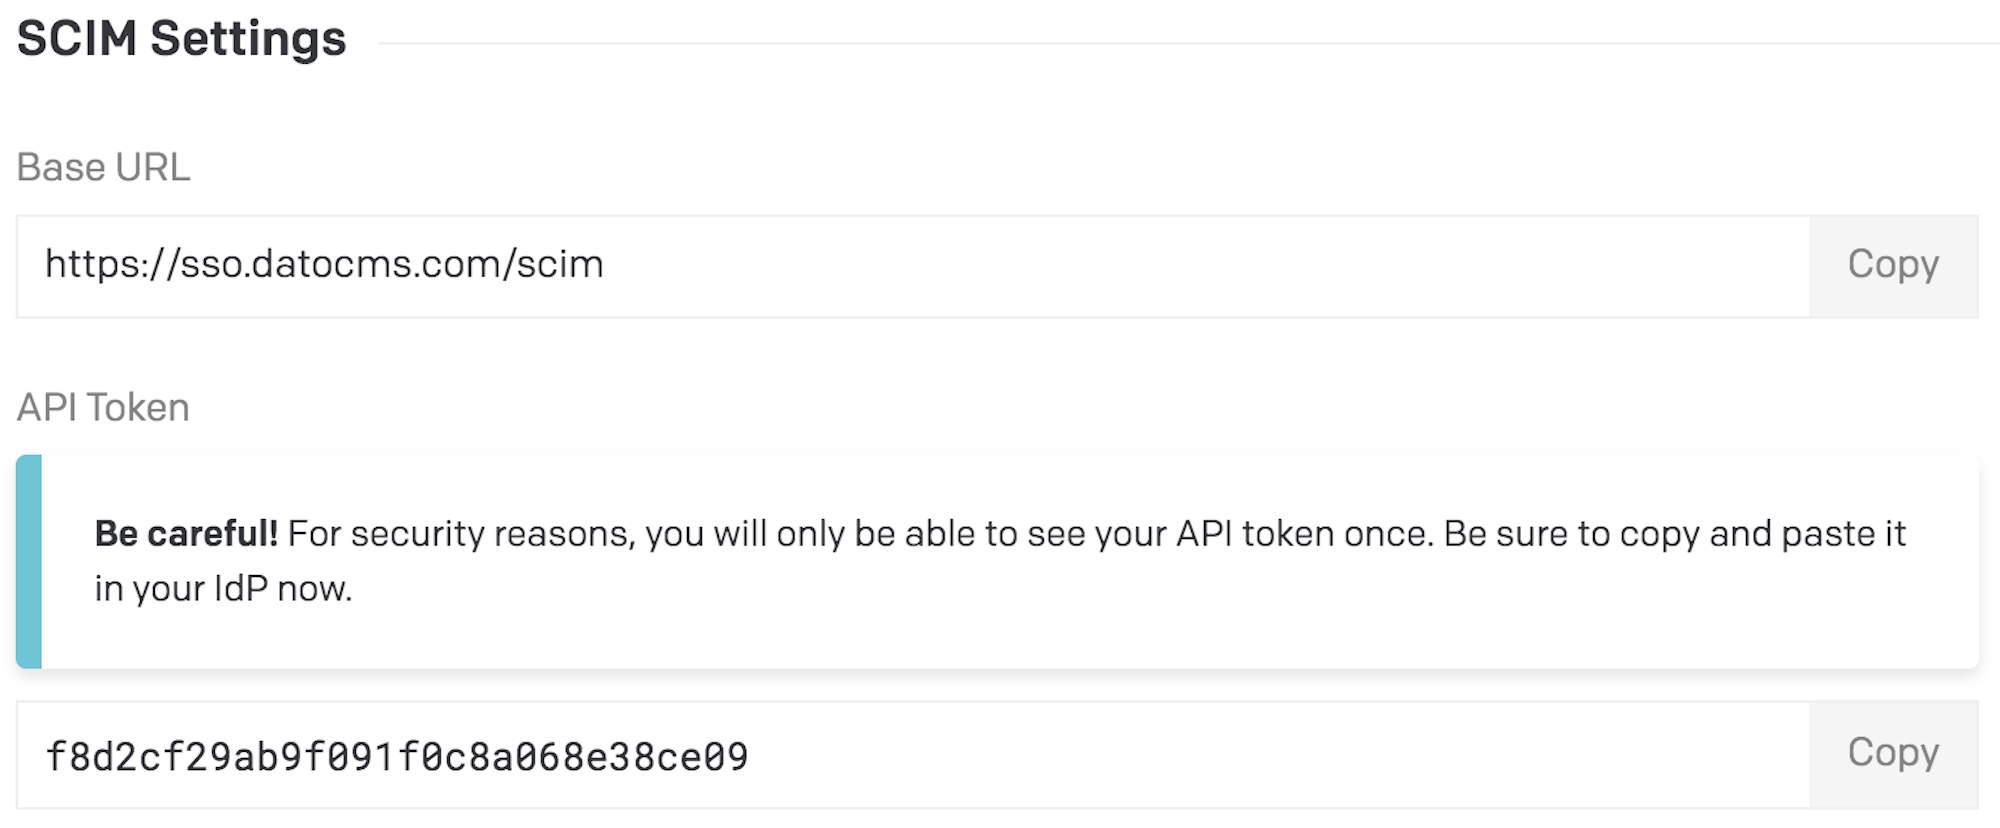The width and height of the screenshot is (2000, 828).
Task: Click the 'in your IdP now.' line
Action: [223, 588]
